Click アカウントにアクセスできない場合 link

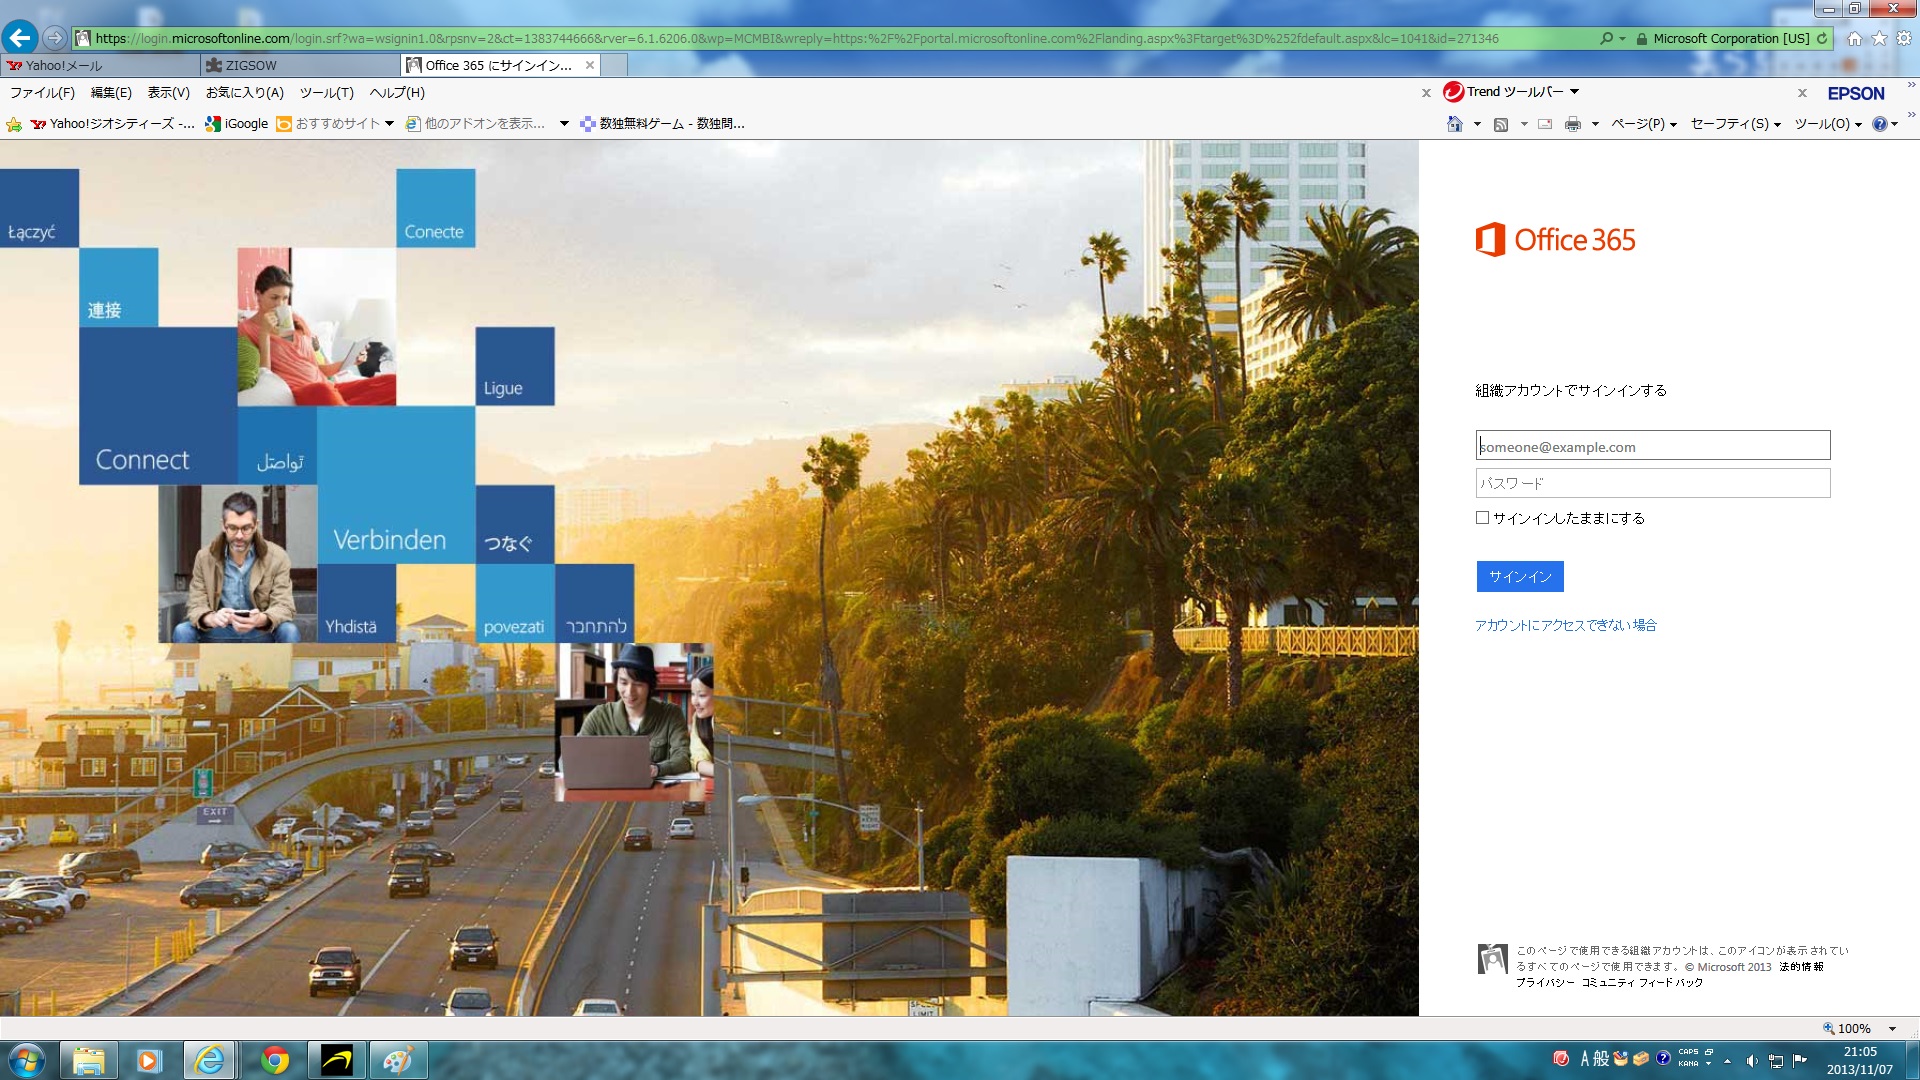pos(1565,625)
